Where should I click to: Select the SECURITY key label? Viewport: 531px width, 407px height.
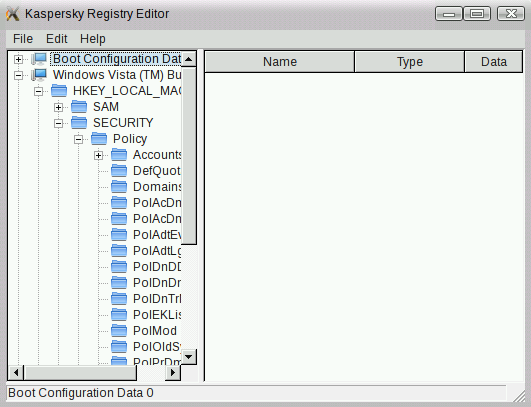123,123
